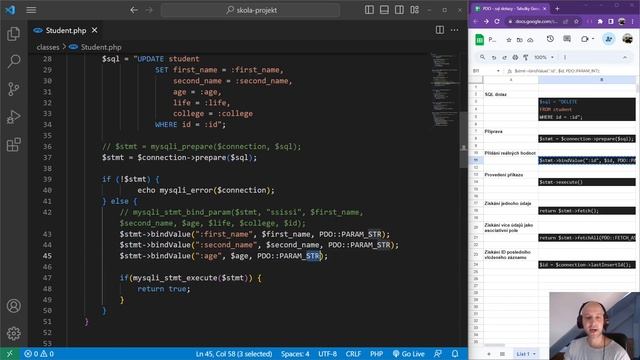The height and width of the screenshot is (360, 640).
Task: Open the version history clock icon
Action: point(550,39)
